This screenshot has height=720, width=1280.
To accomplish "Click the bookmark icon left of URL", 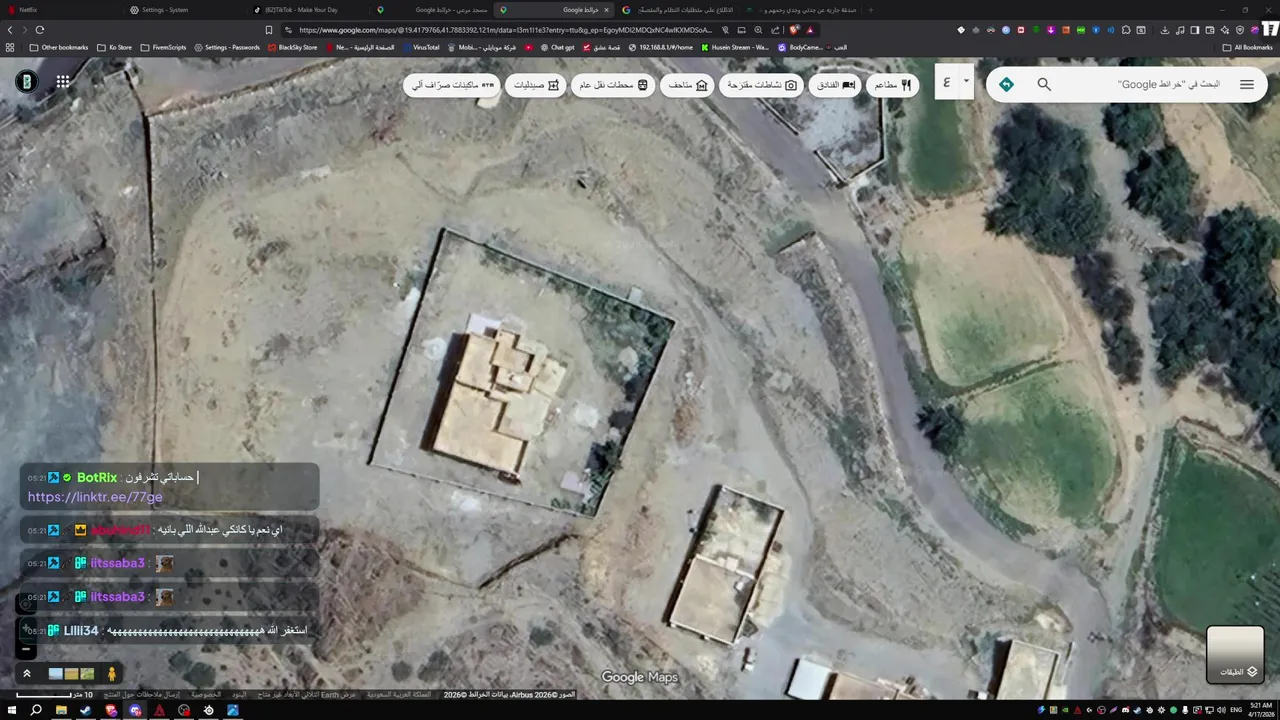I will [268, 30].
